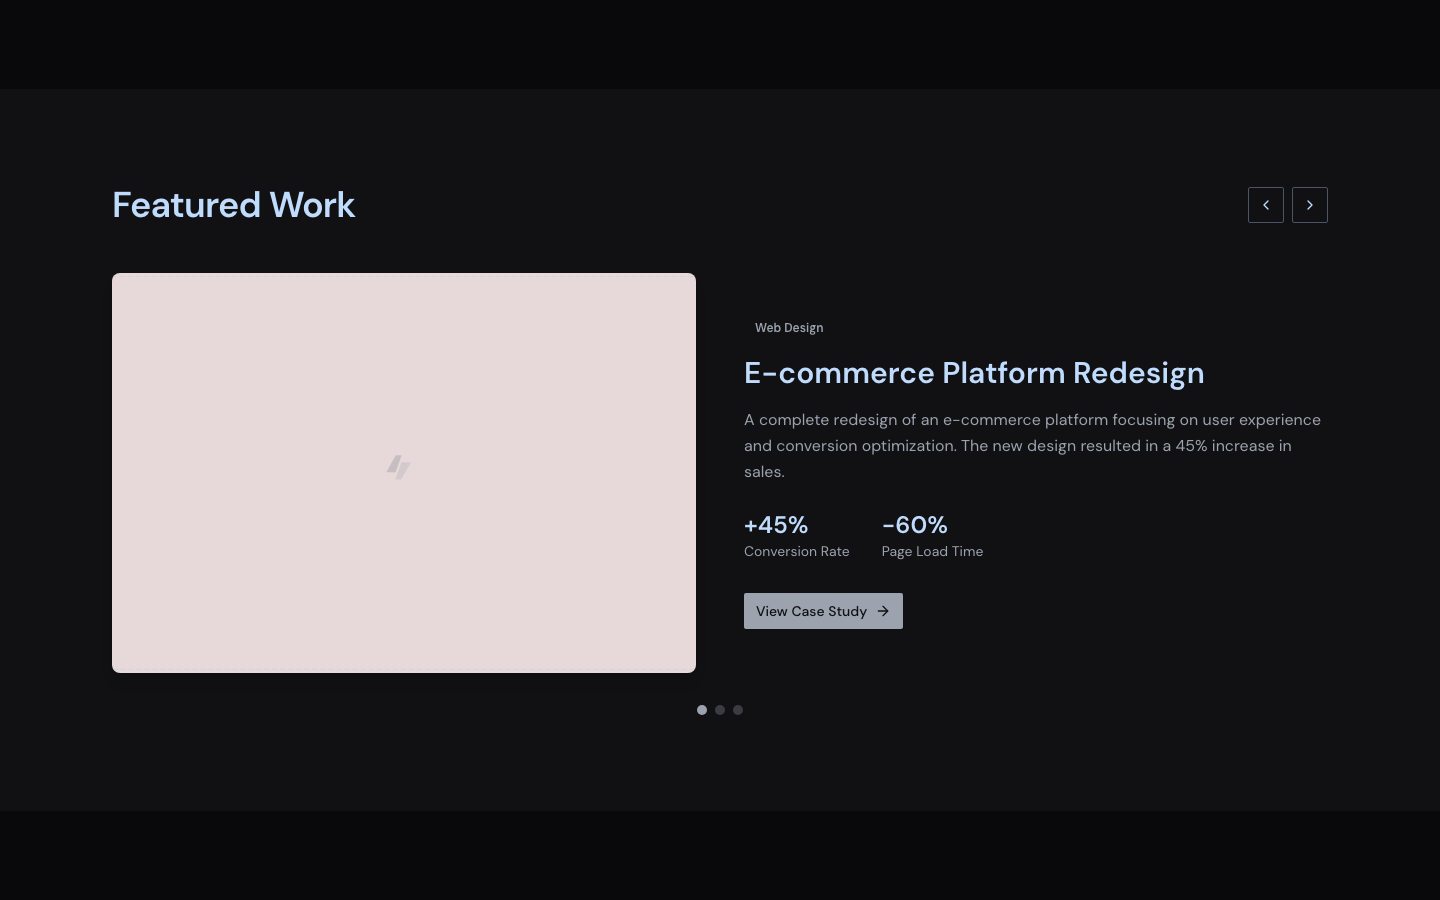The height and width of the screenshot is (900, 1440).
Task: Click the arrow icon inside View Case Study
Action: (x=883, y=611)
